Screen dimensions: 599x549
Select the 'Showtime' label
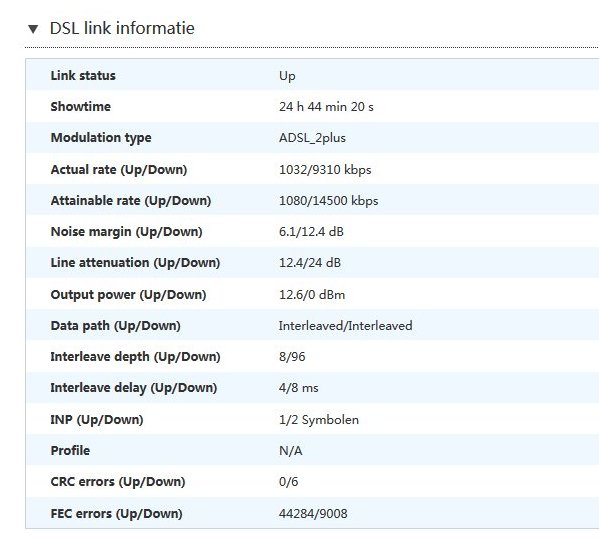81,106
